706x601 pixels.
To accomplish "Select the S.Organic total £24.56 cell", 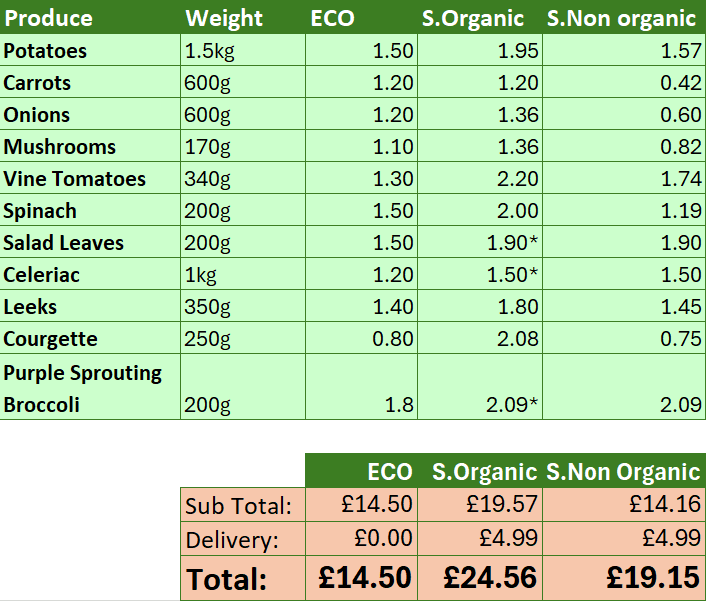I will pos(480,578).
